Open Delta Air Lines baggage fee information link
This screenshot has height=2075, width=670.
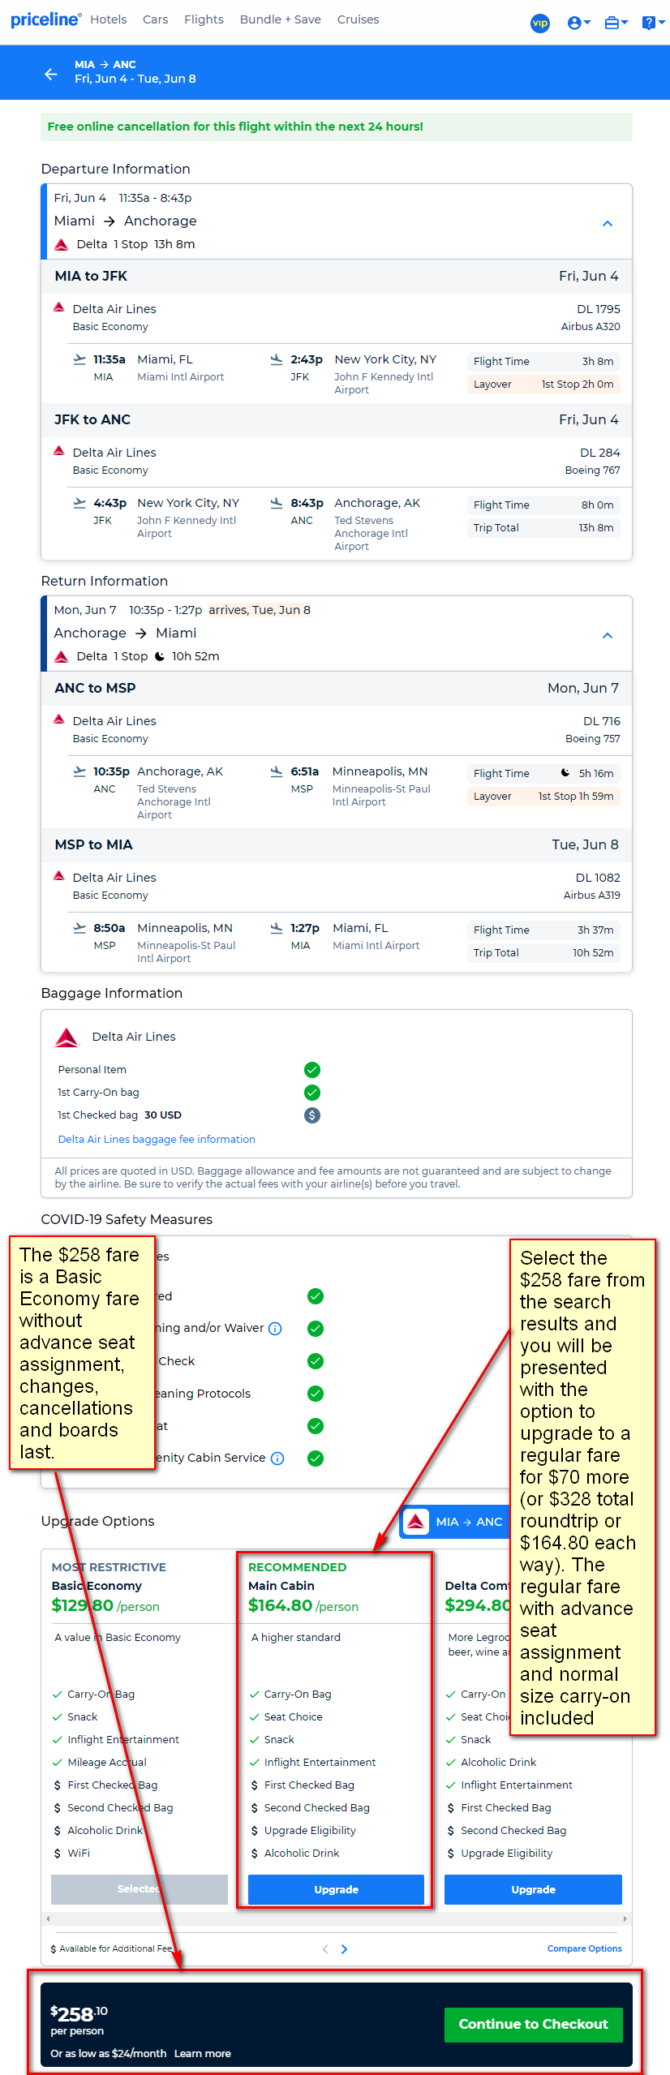point(156,1139)
